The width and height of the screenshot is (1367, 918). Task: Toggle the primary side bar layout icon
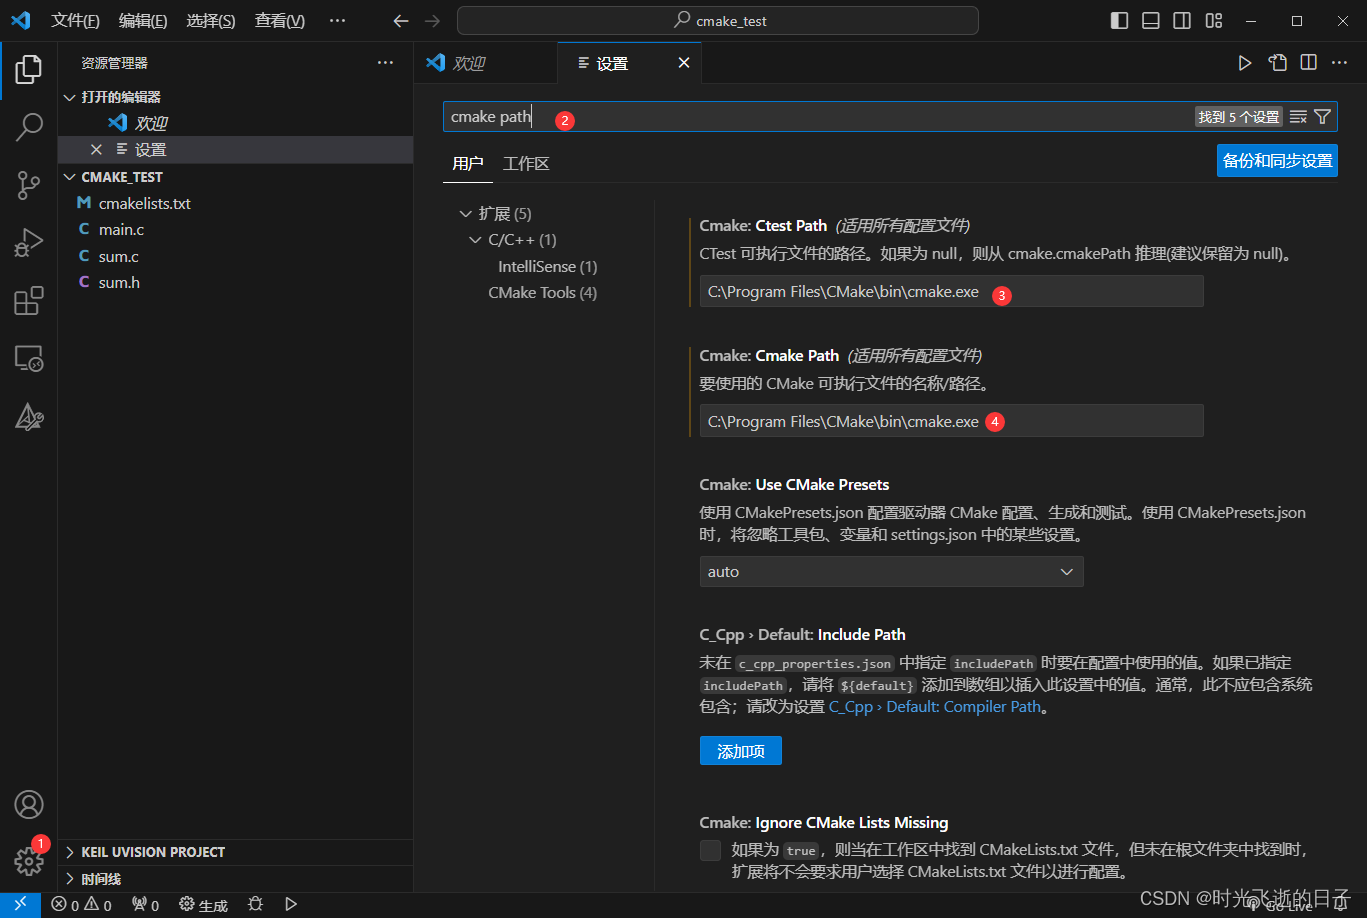[x=1120, y=21]
